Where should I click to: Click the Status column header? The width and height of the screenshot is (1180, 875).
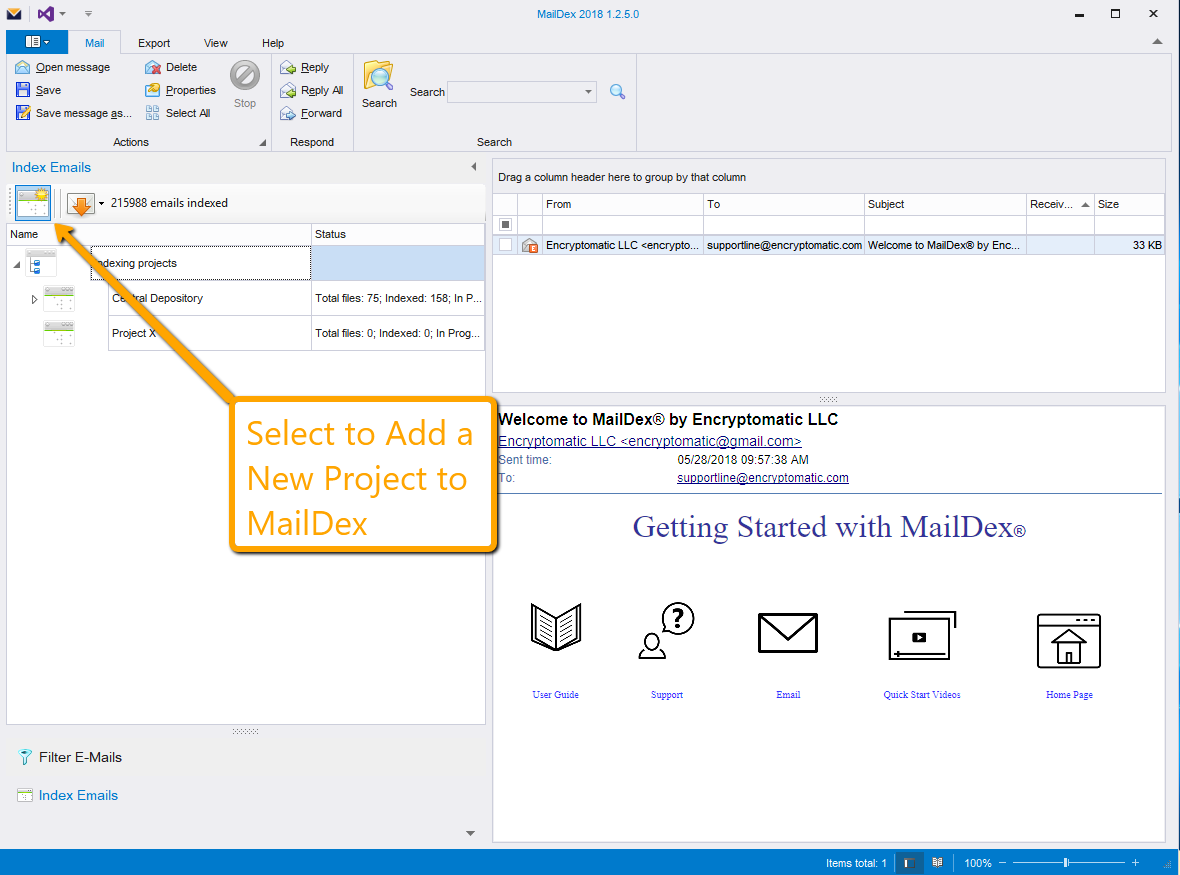pyautogui.click(x=397, y=234)
